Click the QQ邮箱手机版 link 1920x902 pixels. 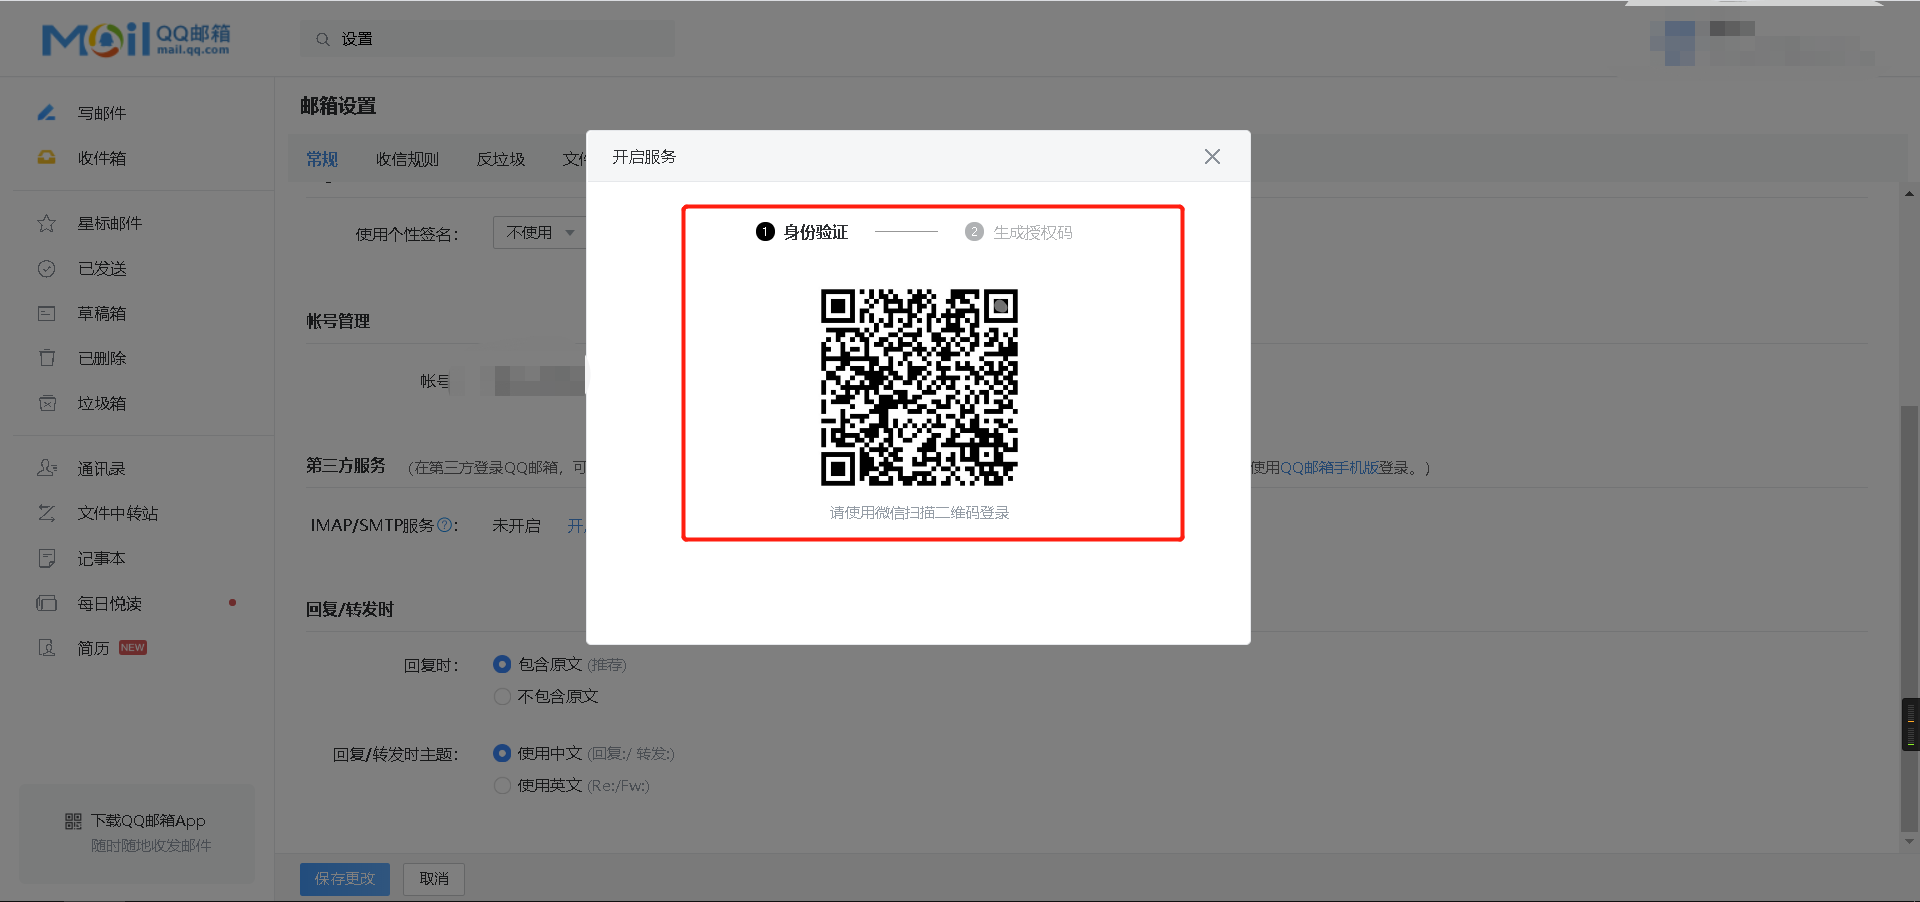point(1329,467)
